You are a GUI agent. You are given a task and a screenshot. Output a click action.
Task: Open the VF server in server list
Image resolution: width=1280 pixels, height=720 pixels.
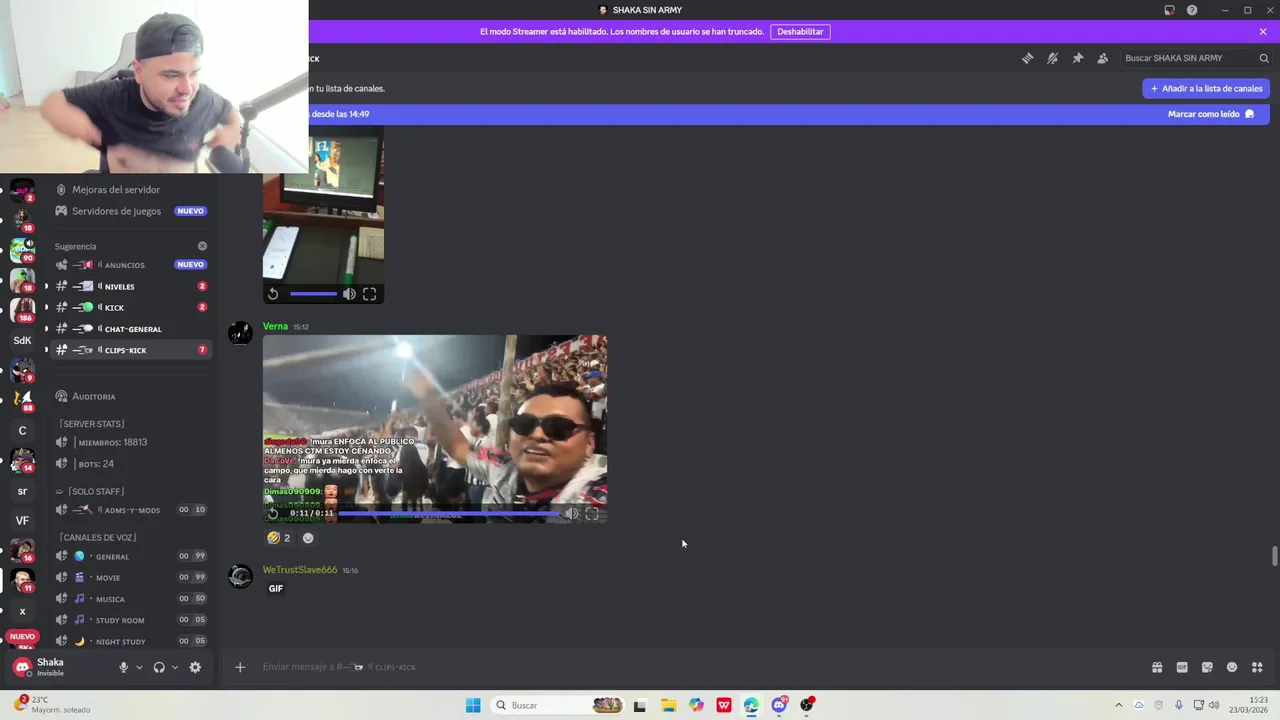(x=22, y=520)
